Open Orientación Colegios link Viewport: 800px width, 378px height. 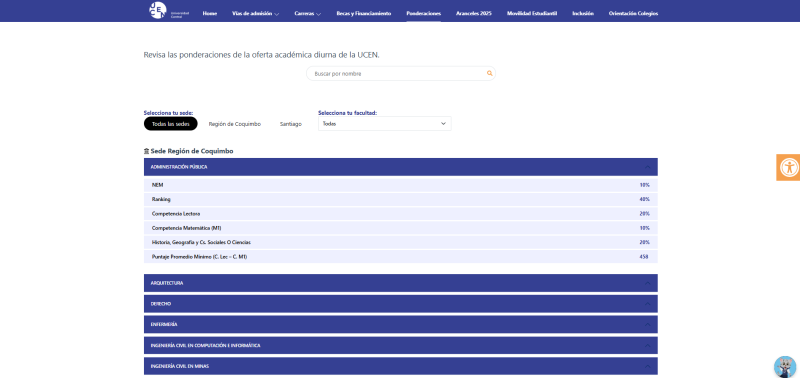click(633, 14)
